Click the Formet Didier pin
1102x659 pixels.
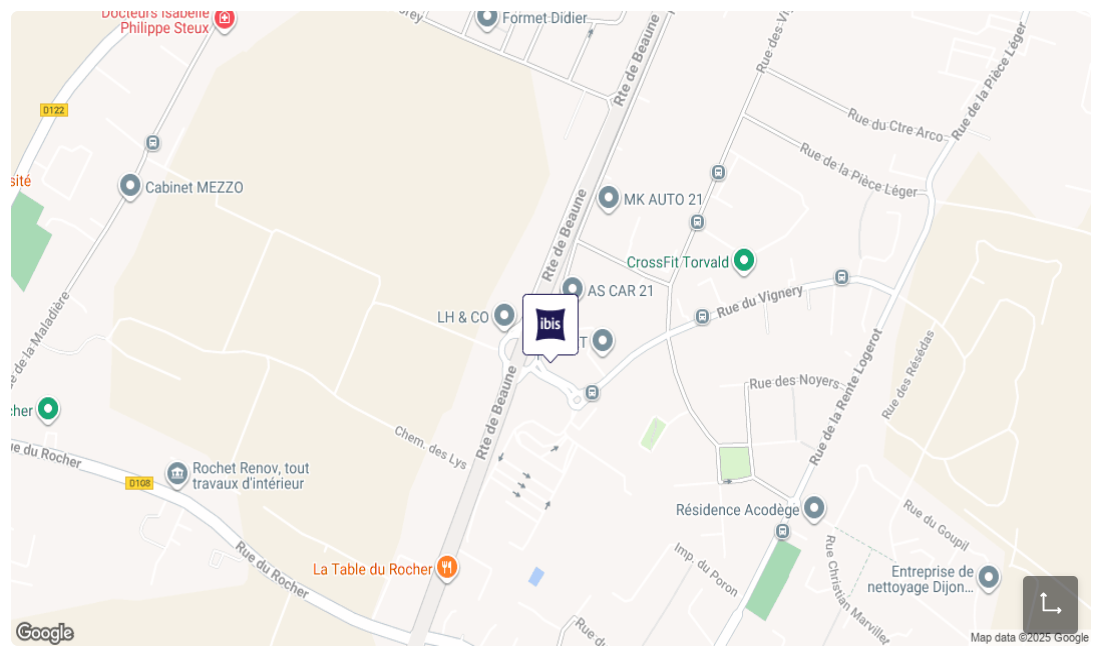tap(486, 18)
